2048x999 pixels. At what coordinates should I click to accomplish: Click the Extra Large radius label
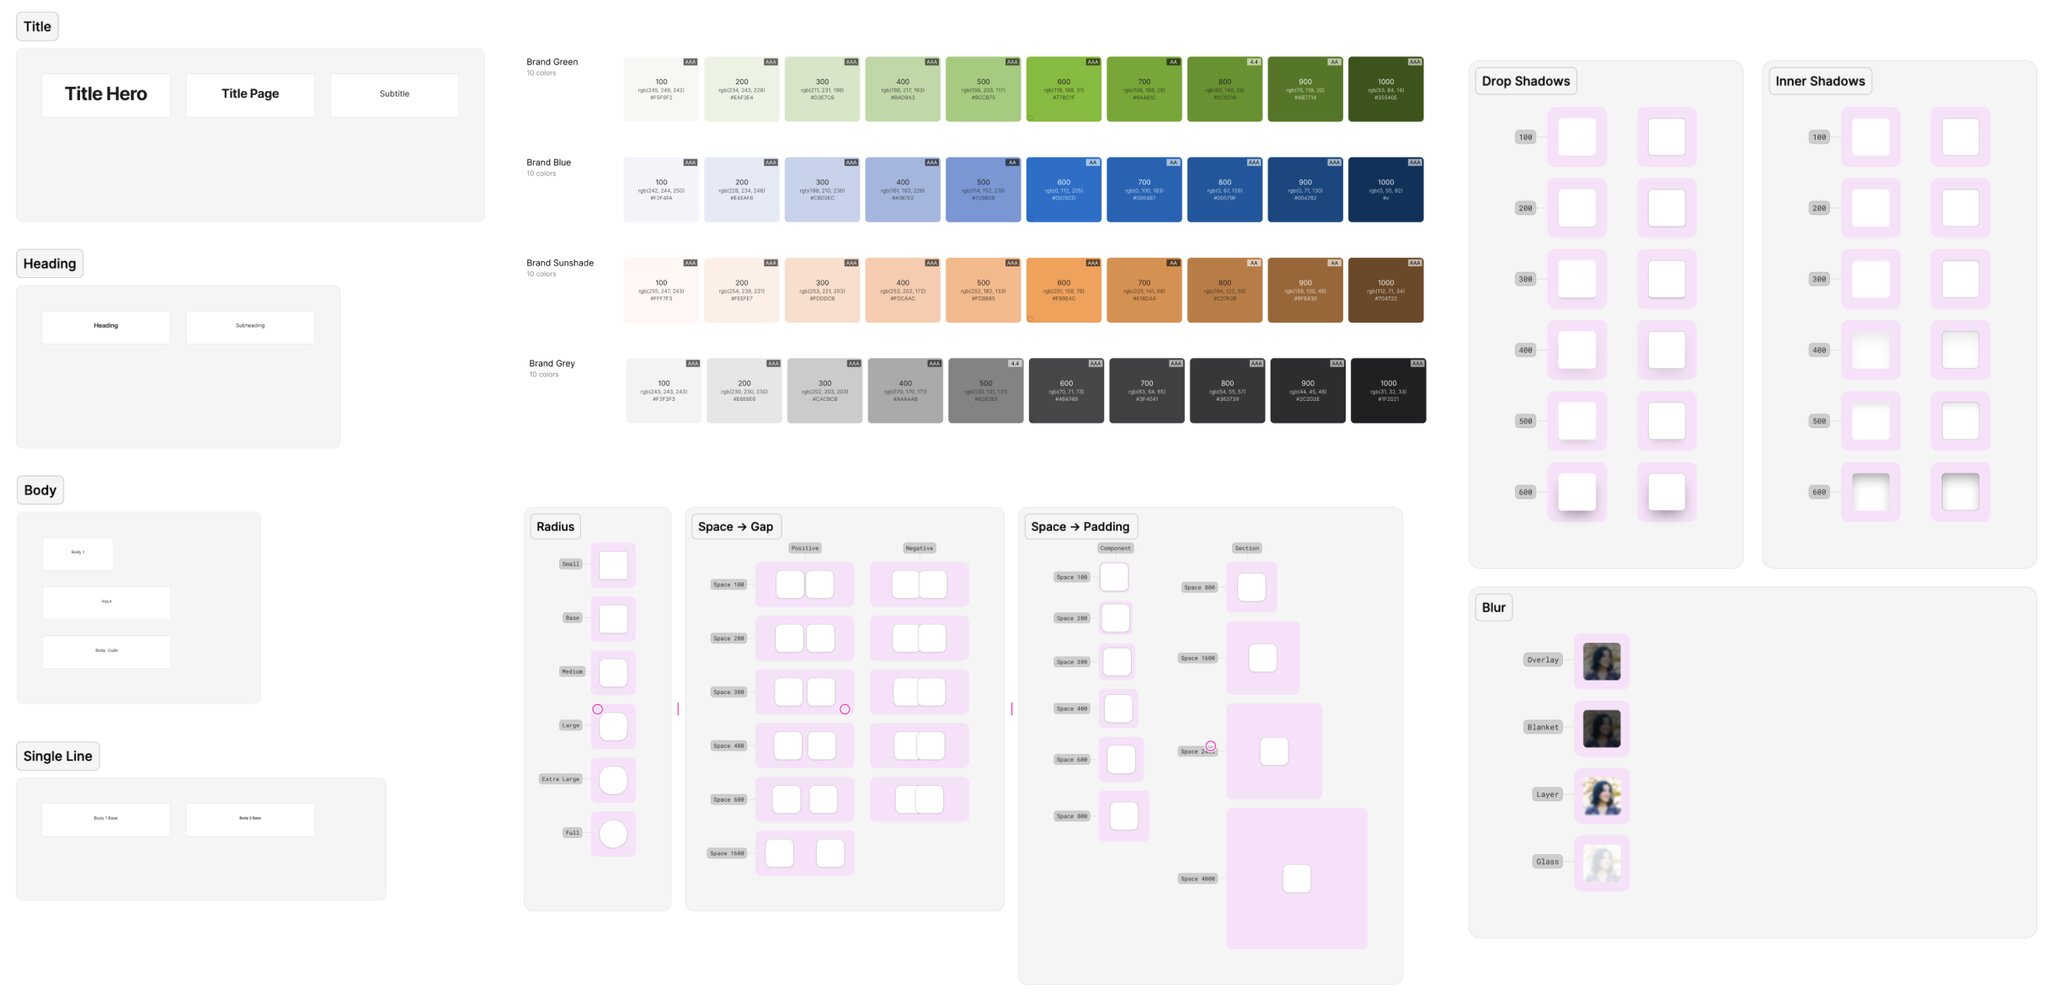[560, 779]
